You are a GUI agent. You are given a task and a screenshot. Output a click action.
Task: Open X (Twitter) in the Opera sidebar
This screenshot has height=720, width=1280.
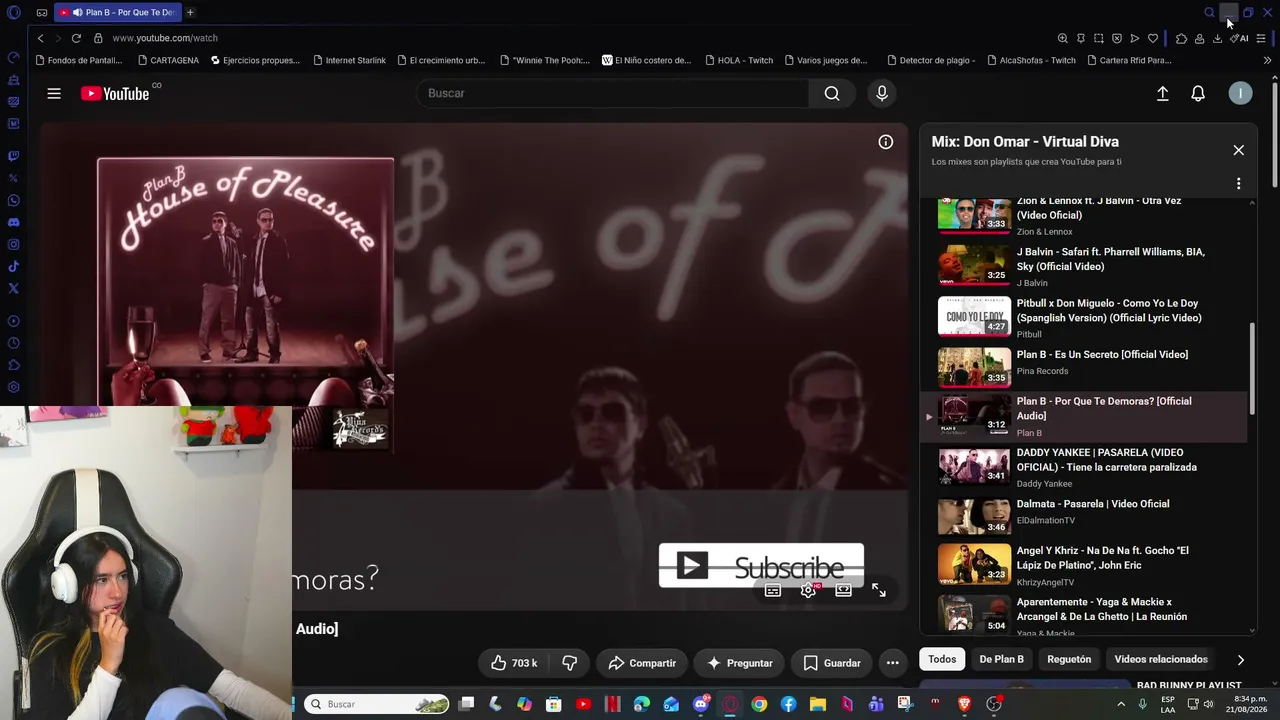[x=13, y=288]
